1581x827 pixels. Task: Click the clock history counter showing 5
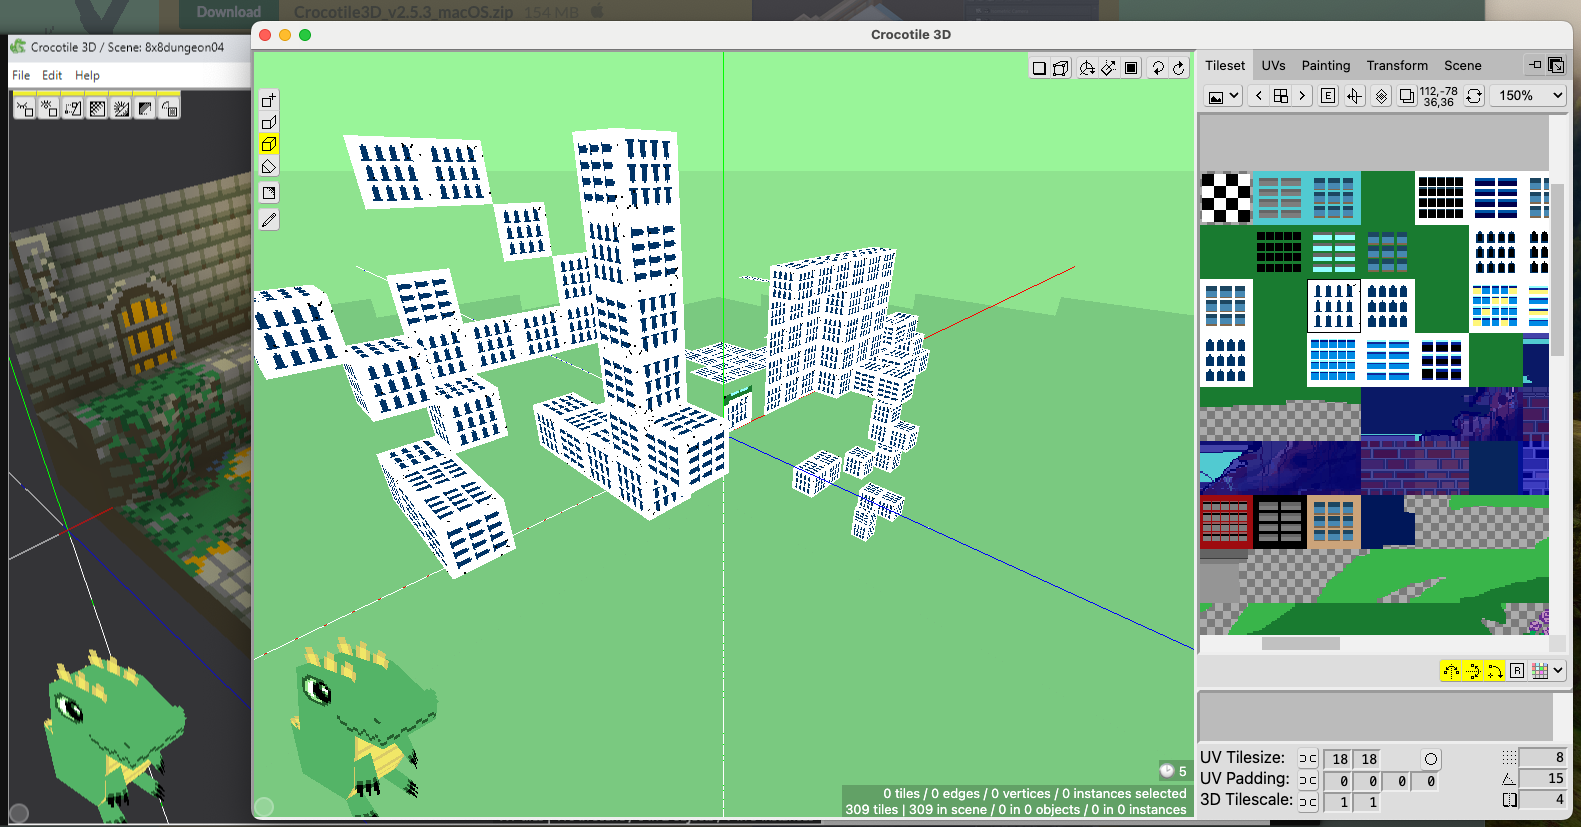pos(1173,771)
